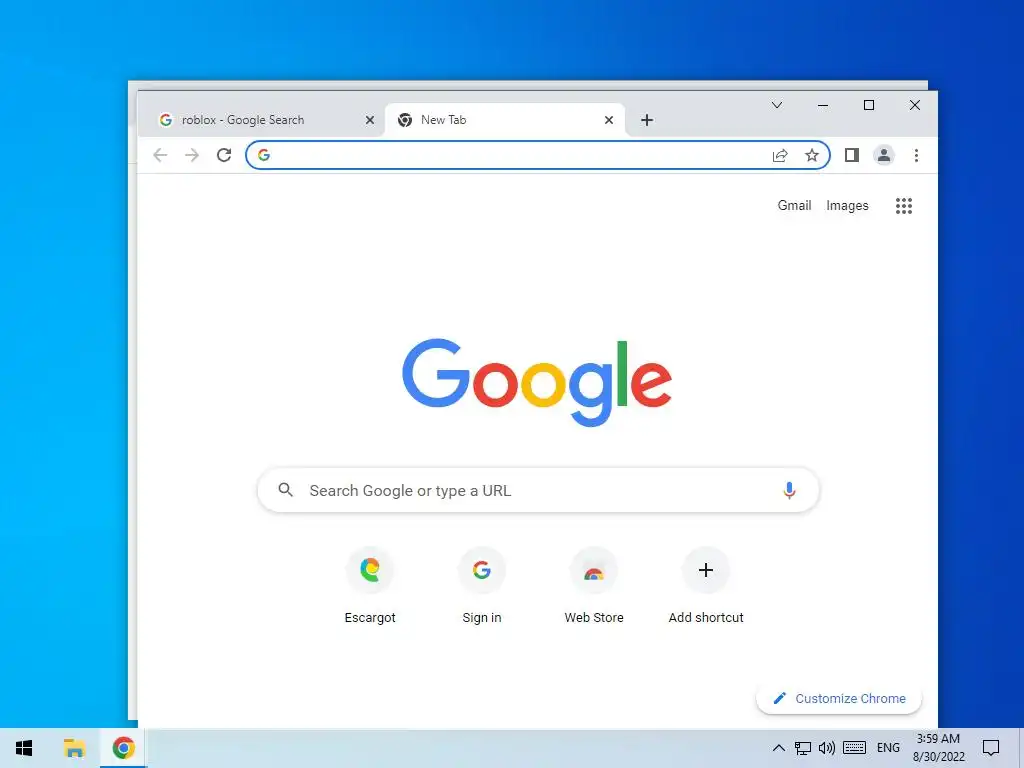
Task: Reload the current page
Action: (224, 155)
